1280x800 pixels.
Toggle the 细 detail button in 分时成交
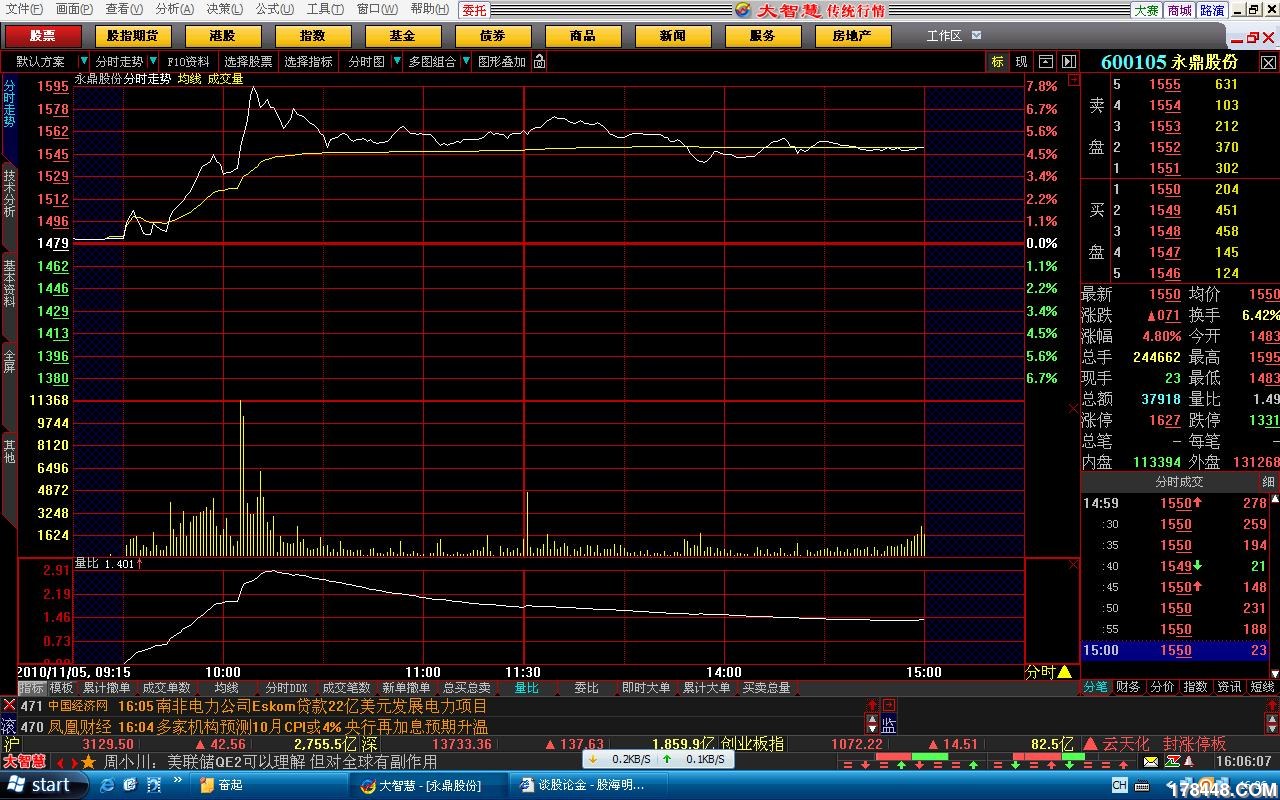(x=1268, y=482)
